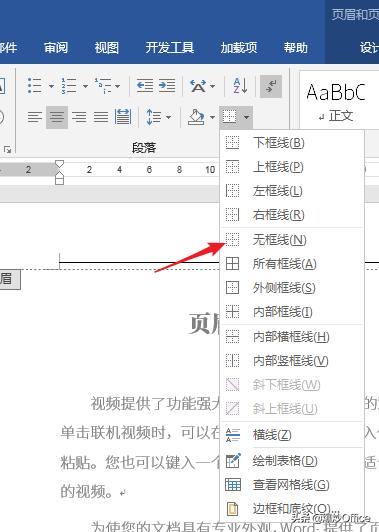Toggle 查看网格线(G) view gridlines
This screenshot has width=379, height=532.
(x=292, y=484)
